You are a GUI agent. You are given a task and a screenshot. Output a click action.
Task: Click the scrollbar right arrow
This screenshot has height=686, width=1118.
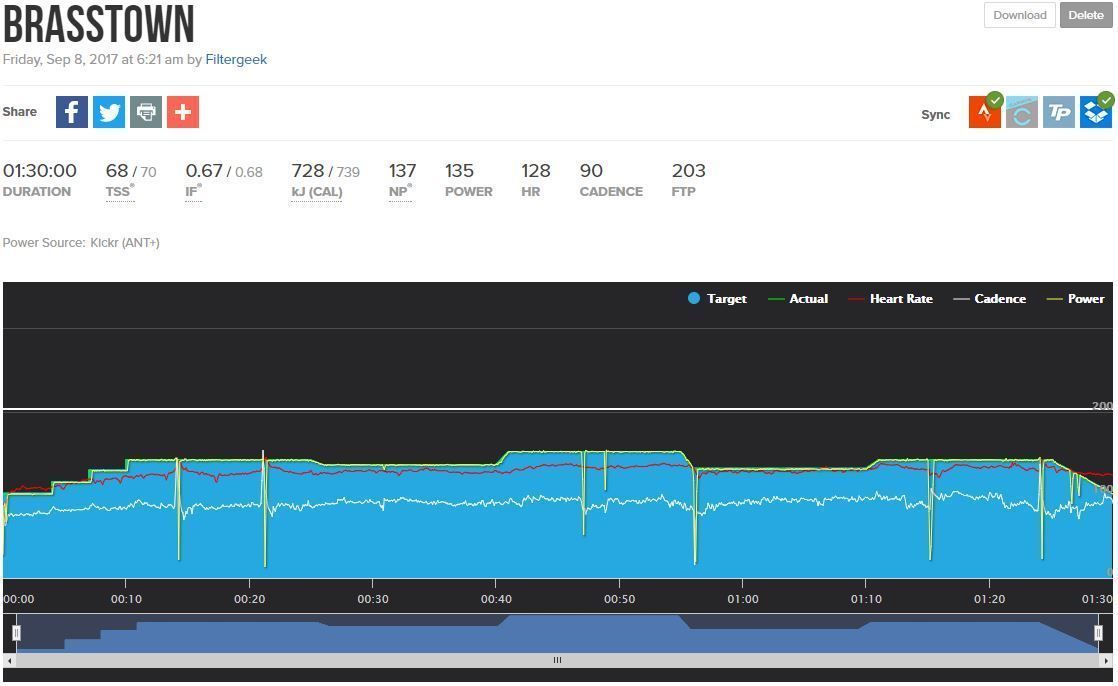pos(1106,660)
